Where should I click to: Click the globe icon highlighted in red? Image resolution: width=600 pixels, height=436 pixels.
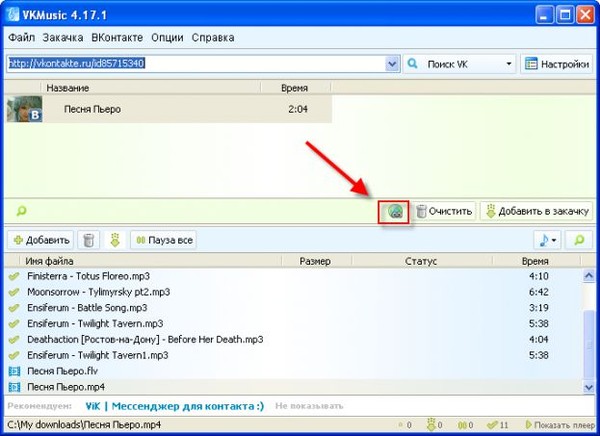[394, 212]
